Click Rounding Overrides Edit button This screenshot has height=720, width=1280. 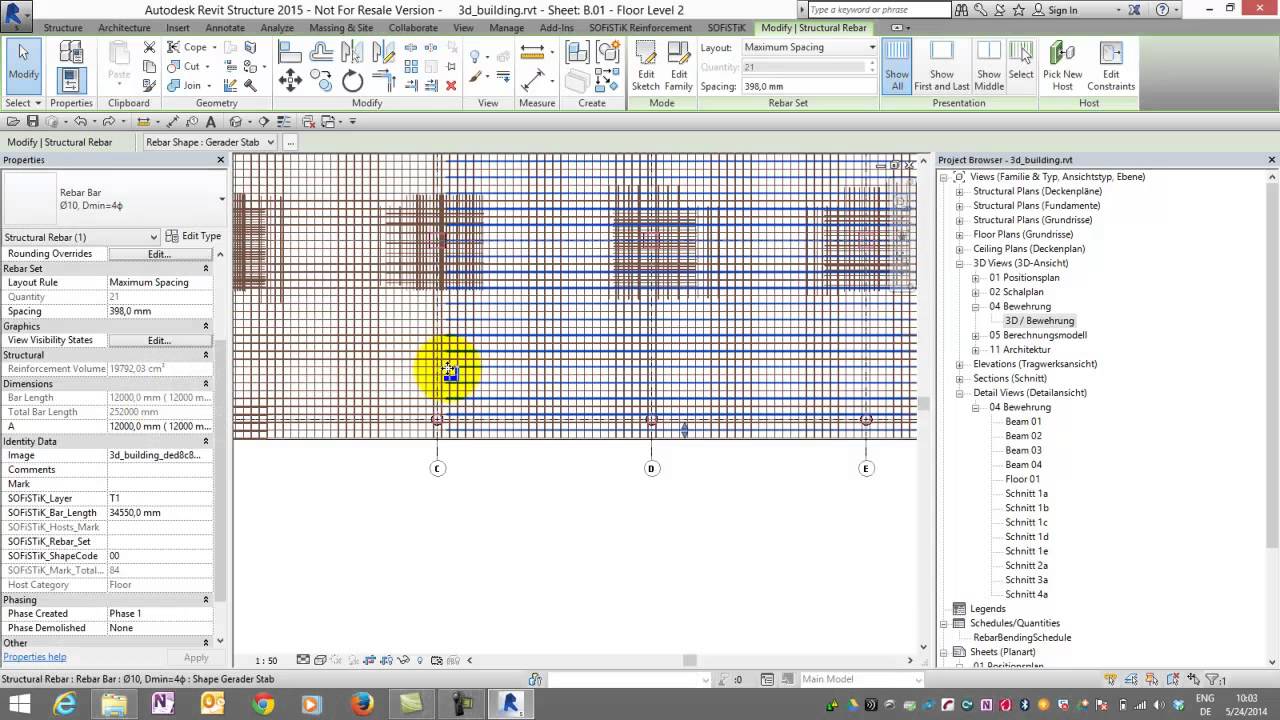point(159,254)
